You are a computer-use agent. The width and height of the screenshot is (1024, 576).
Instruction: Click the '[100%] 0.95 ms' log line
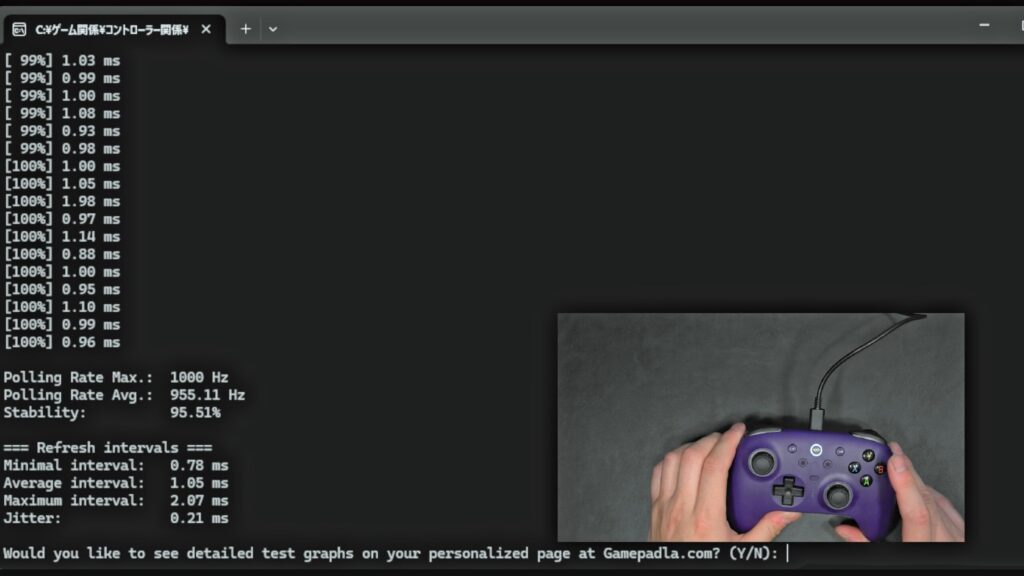(62, 289)
